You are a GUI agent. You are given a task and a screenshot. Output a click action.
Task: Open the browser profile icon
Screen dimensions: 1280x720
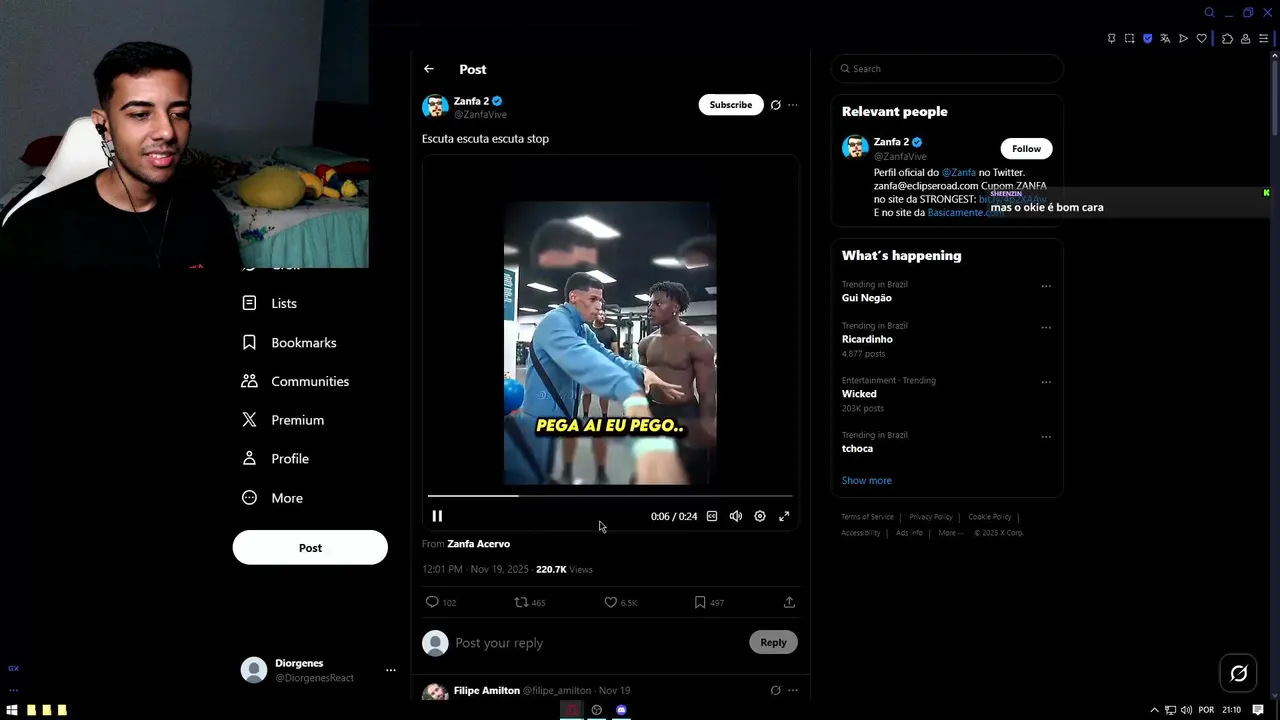click(x=1245, y=39)
